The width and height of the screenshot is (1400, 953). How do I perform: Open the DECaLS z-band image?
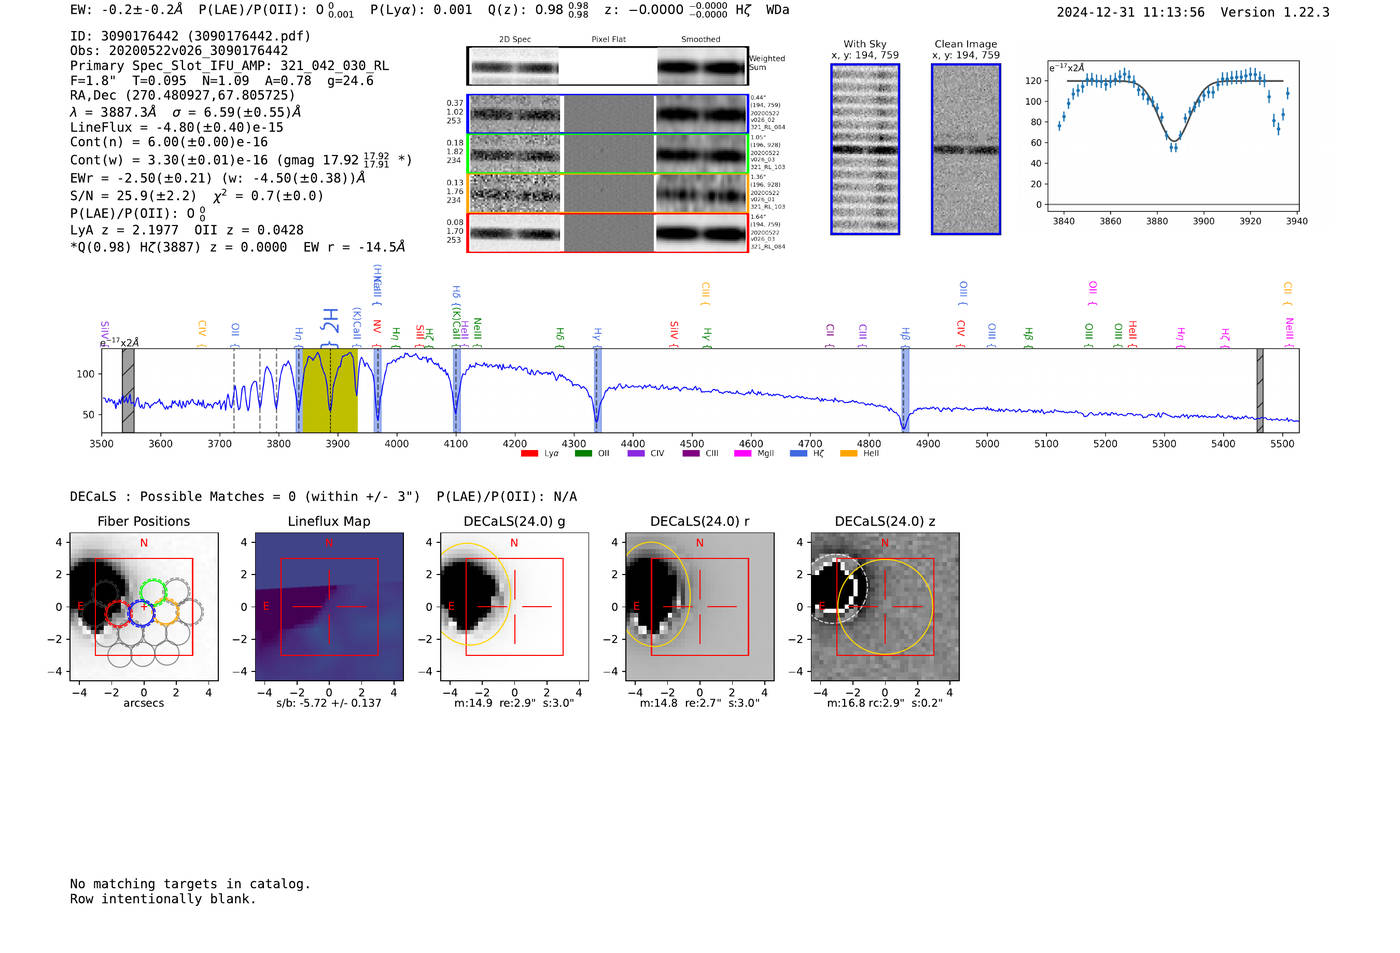885,607
